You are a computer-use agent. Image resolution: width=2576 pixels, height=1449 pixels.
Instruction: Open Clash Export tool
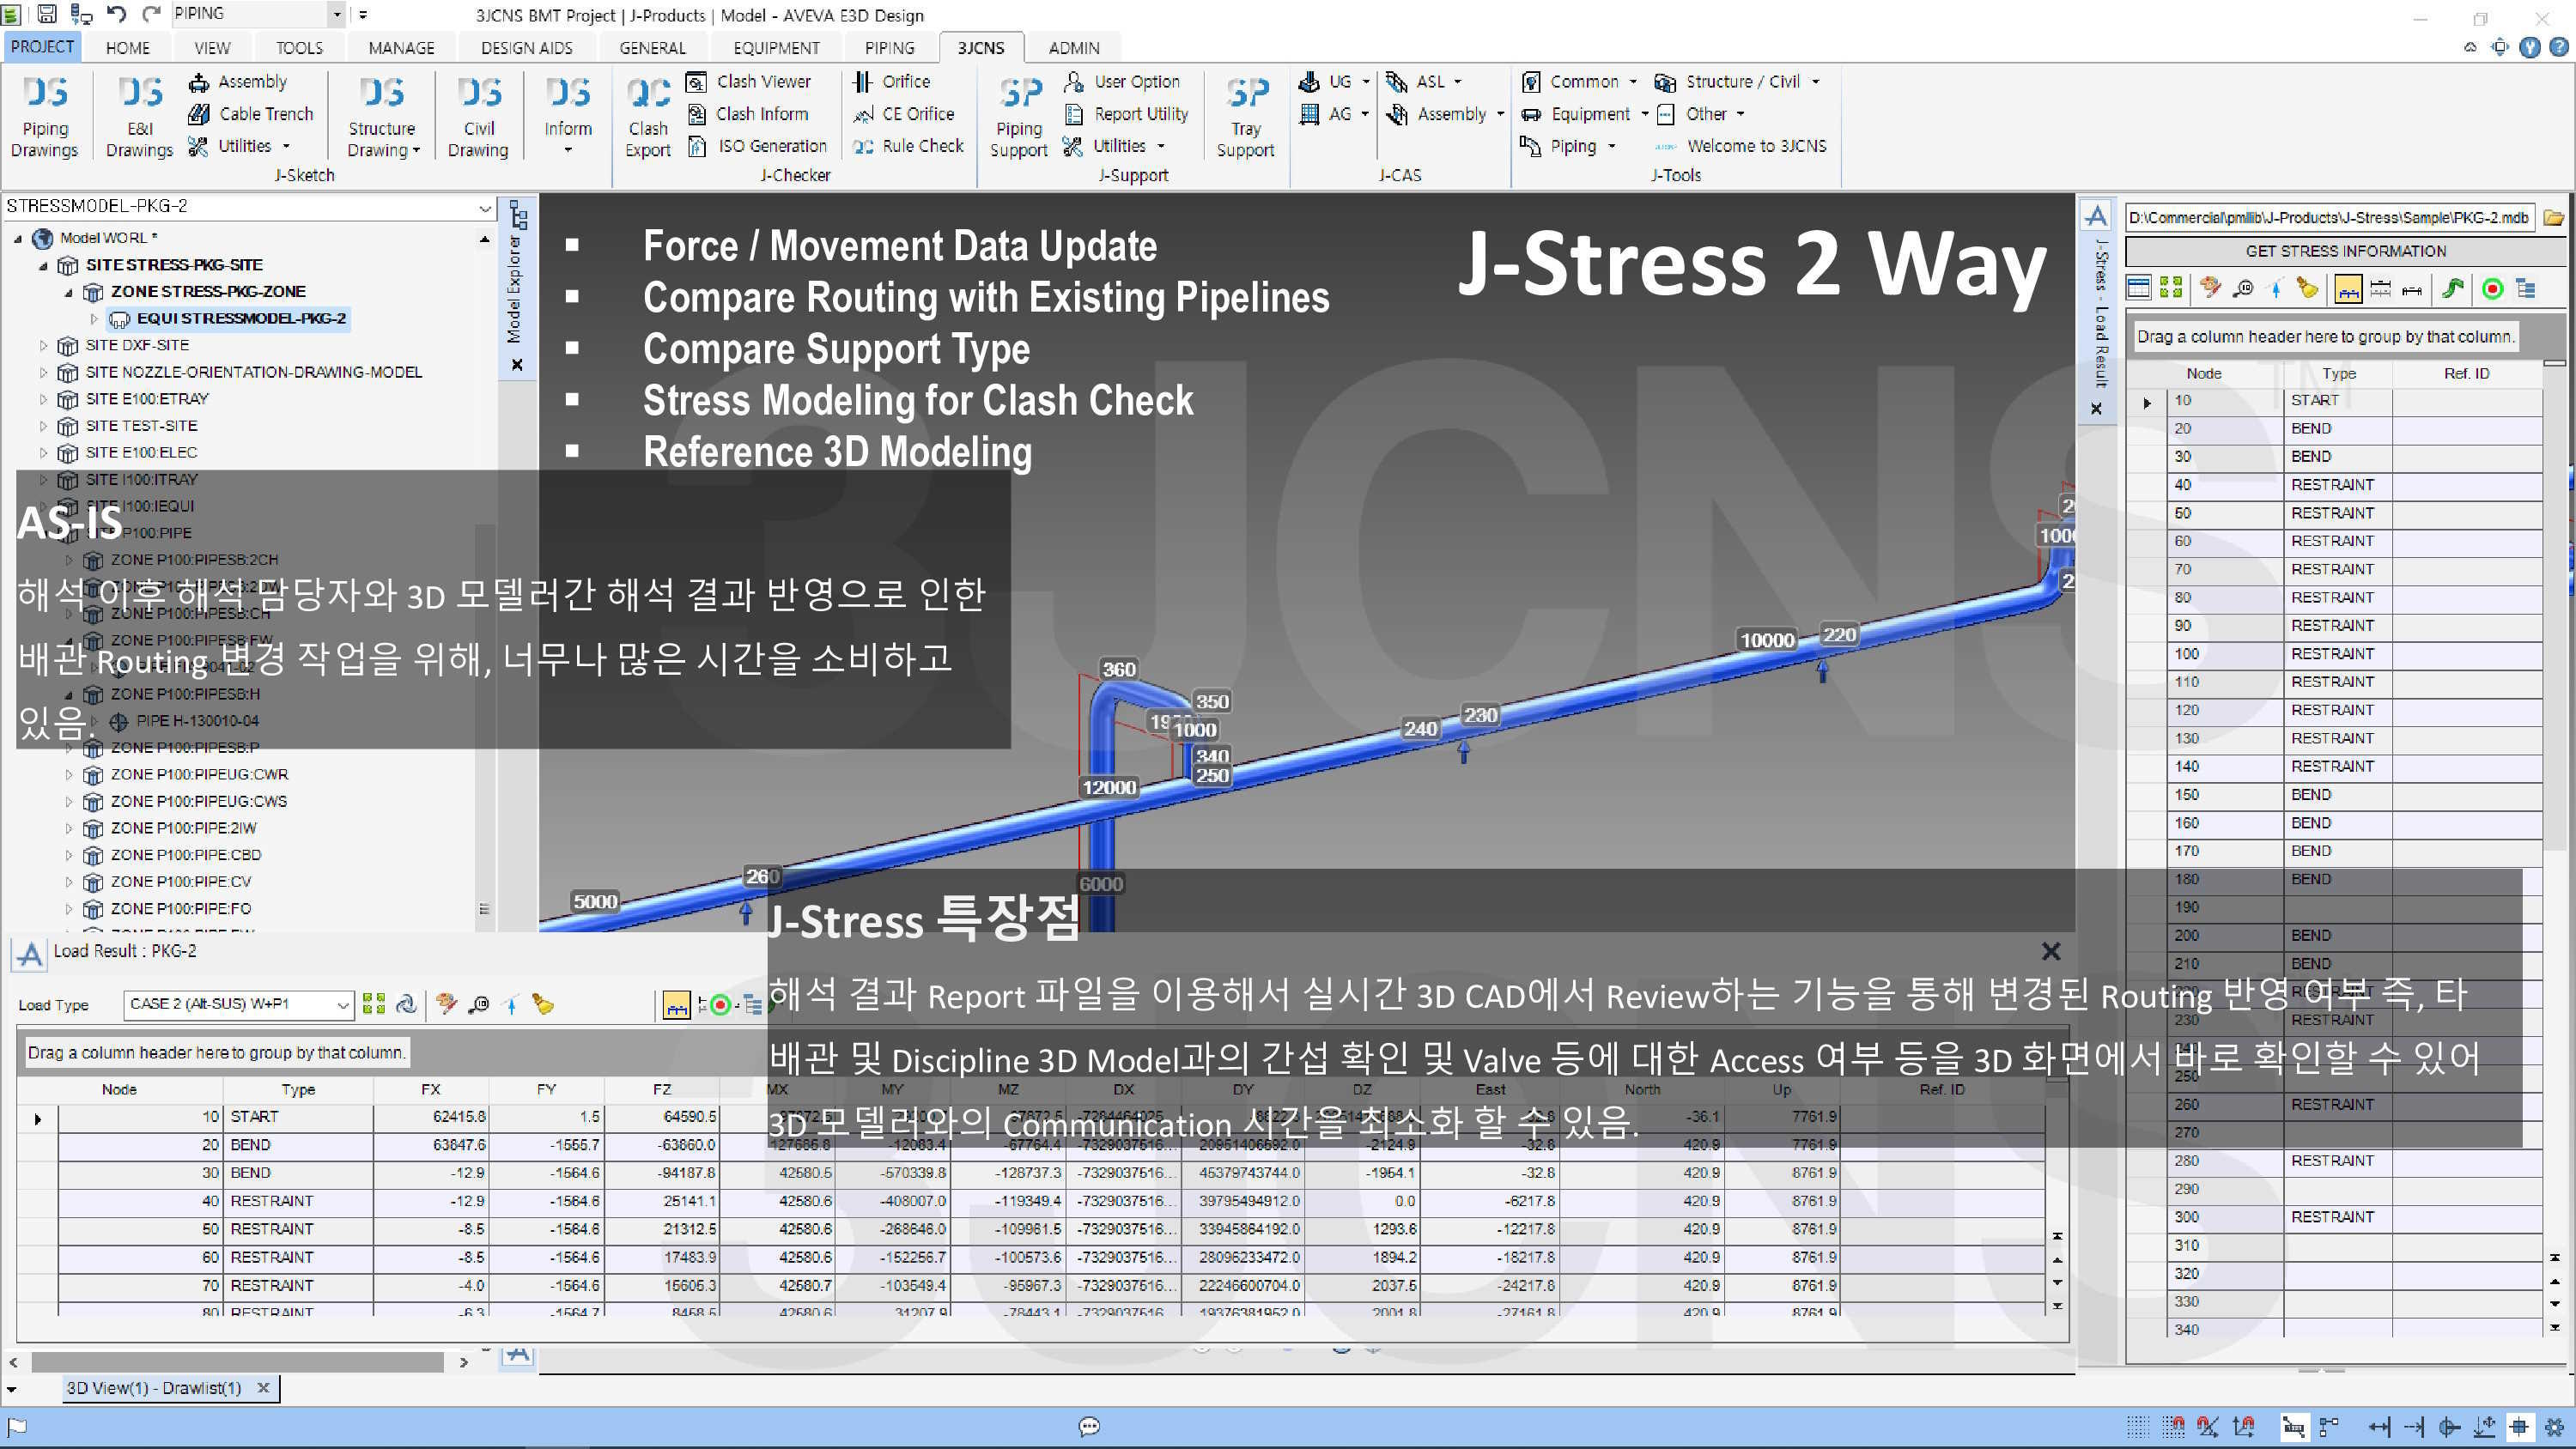[648, 116]
